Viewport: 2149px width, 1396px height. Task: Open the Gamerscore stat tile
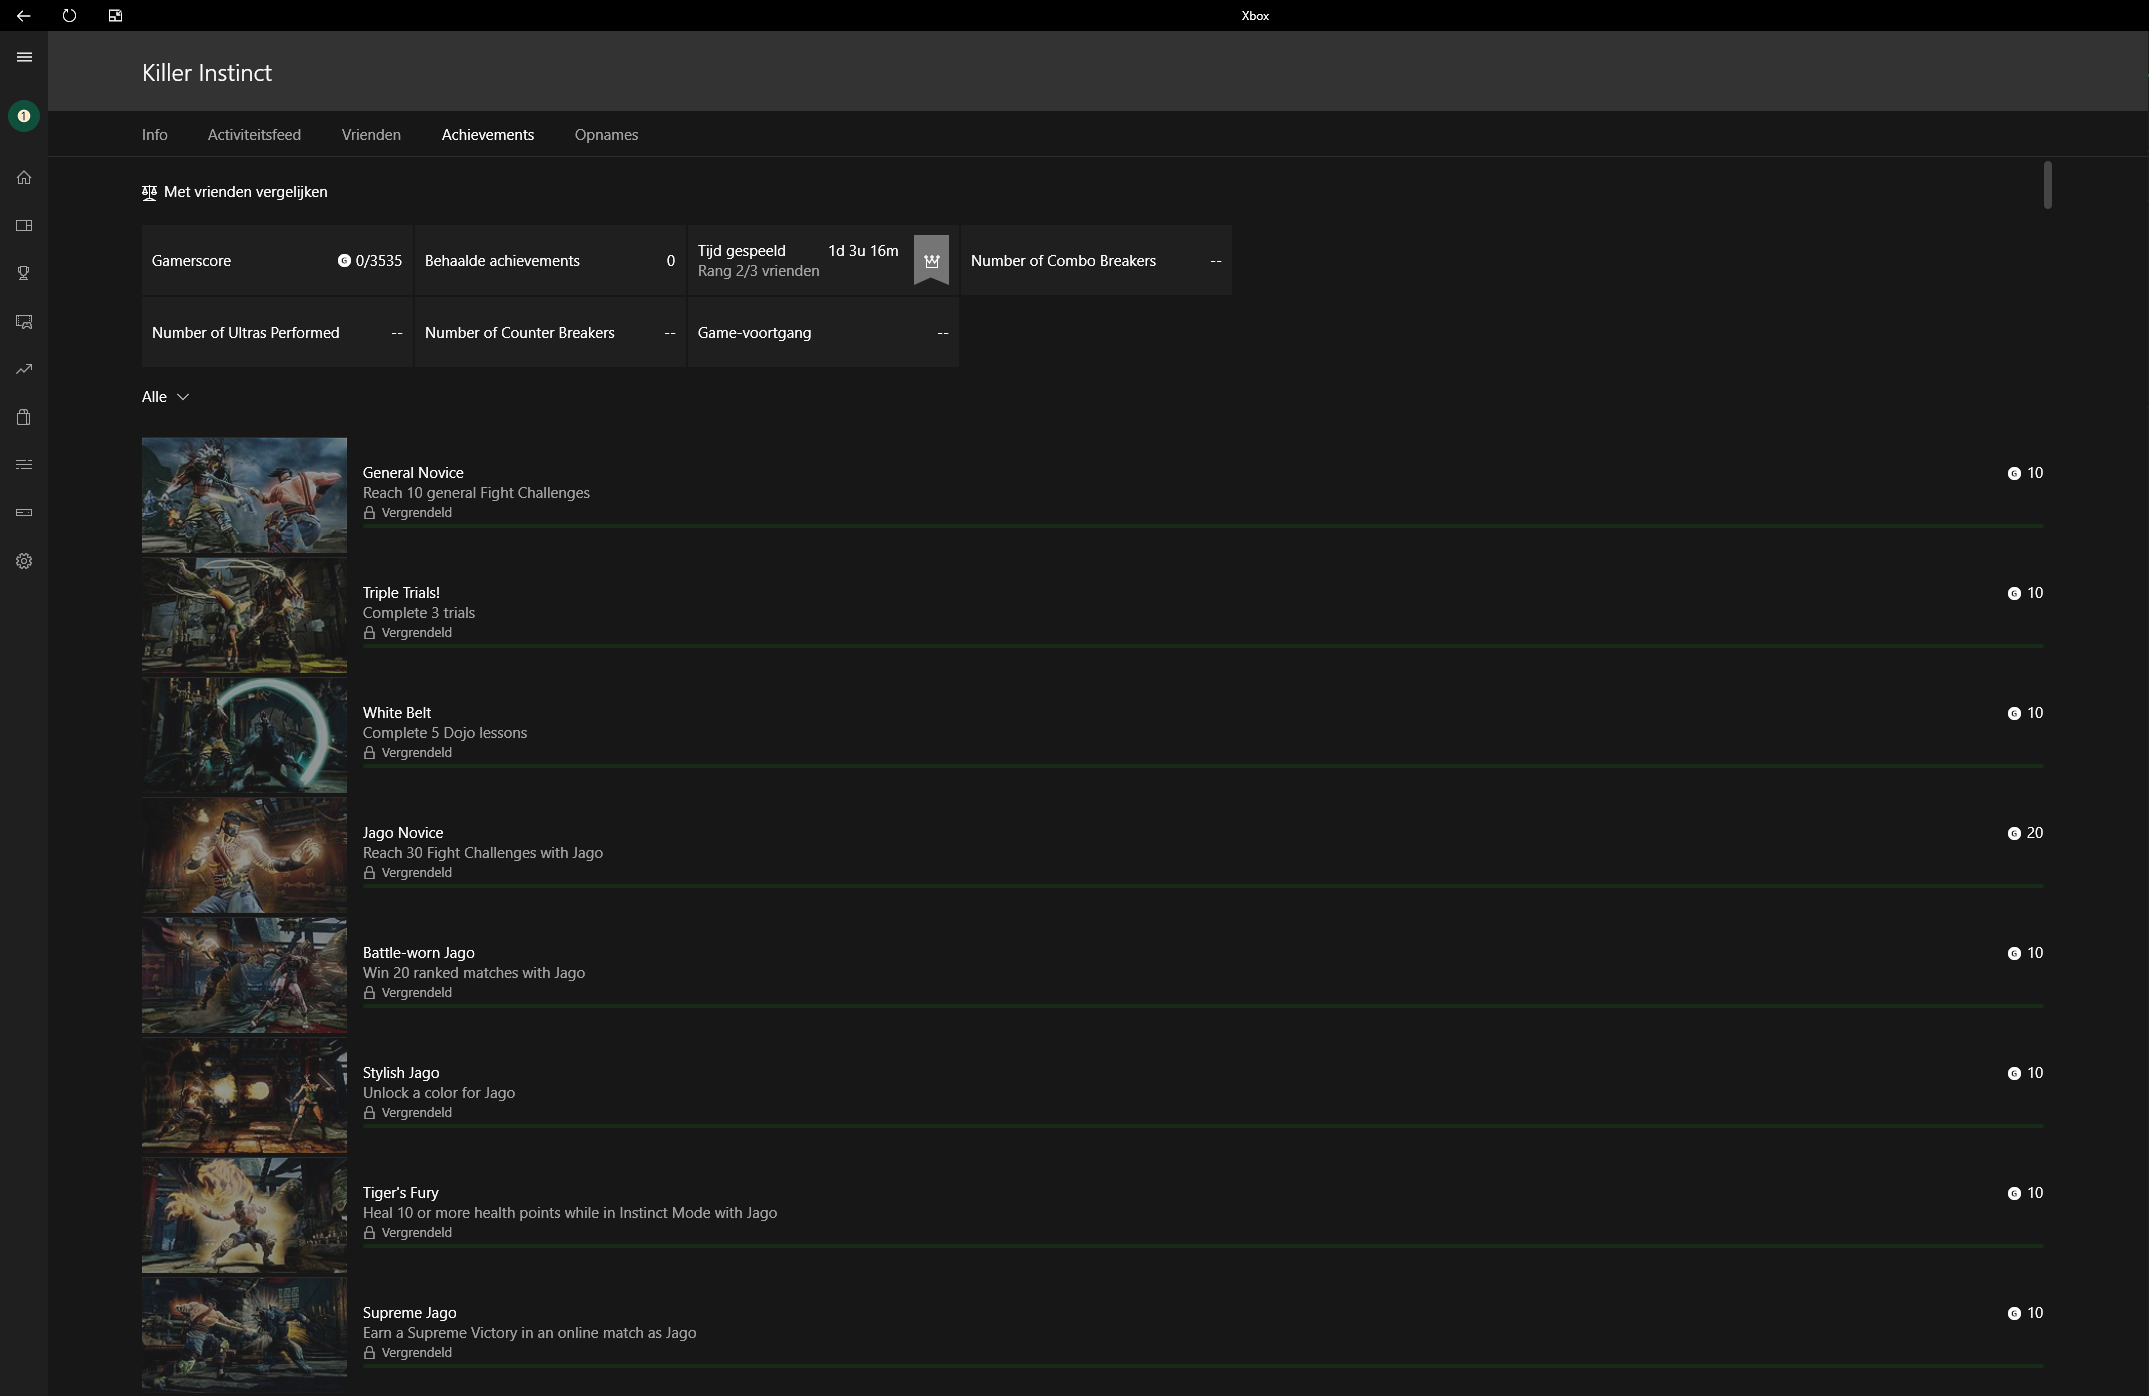coord(277,261)
